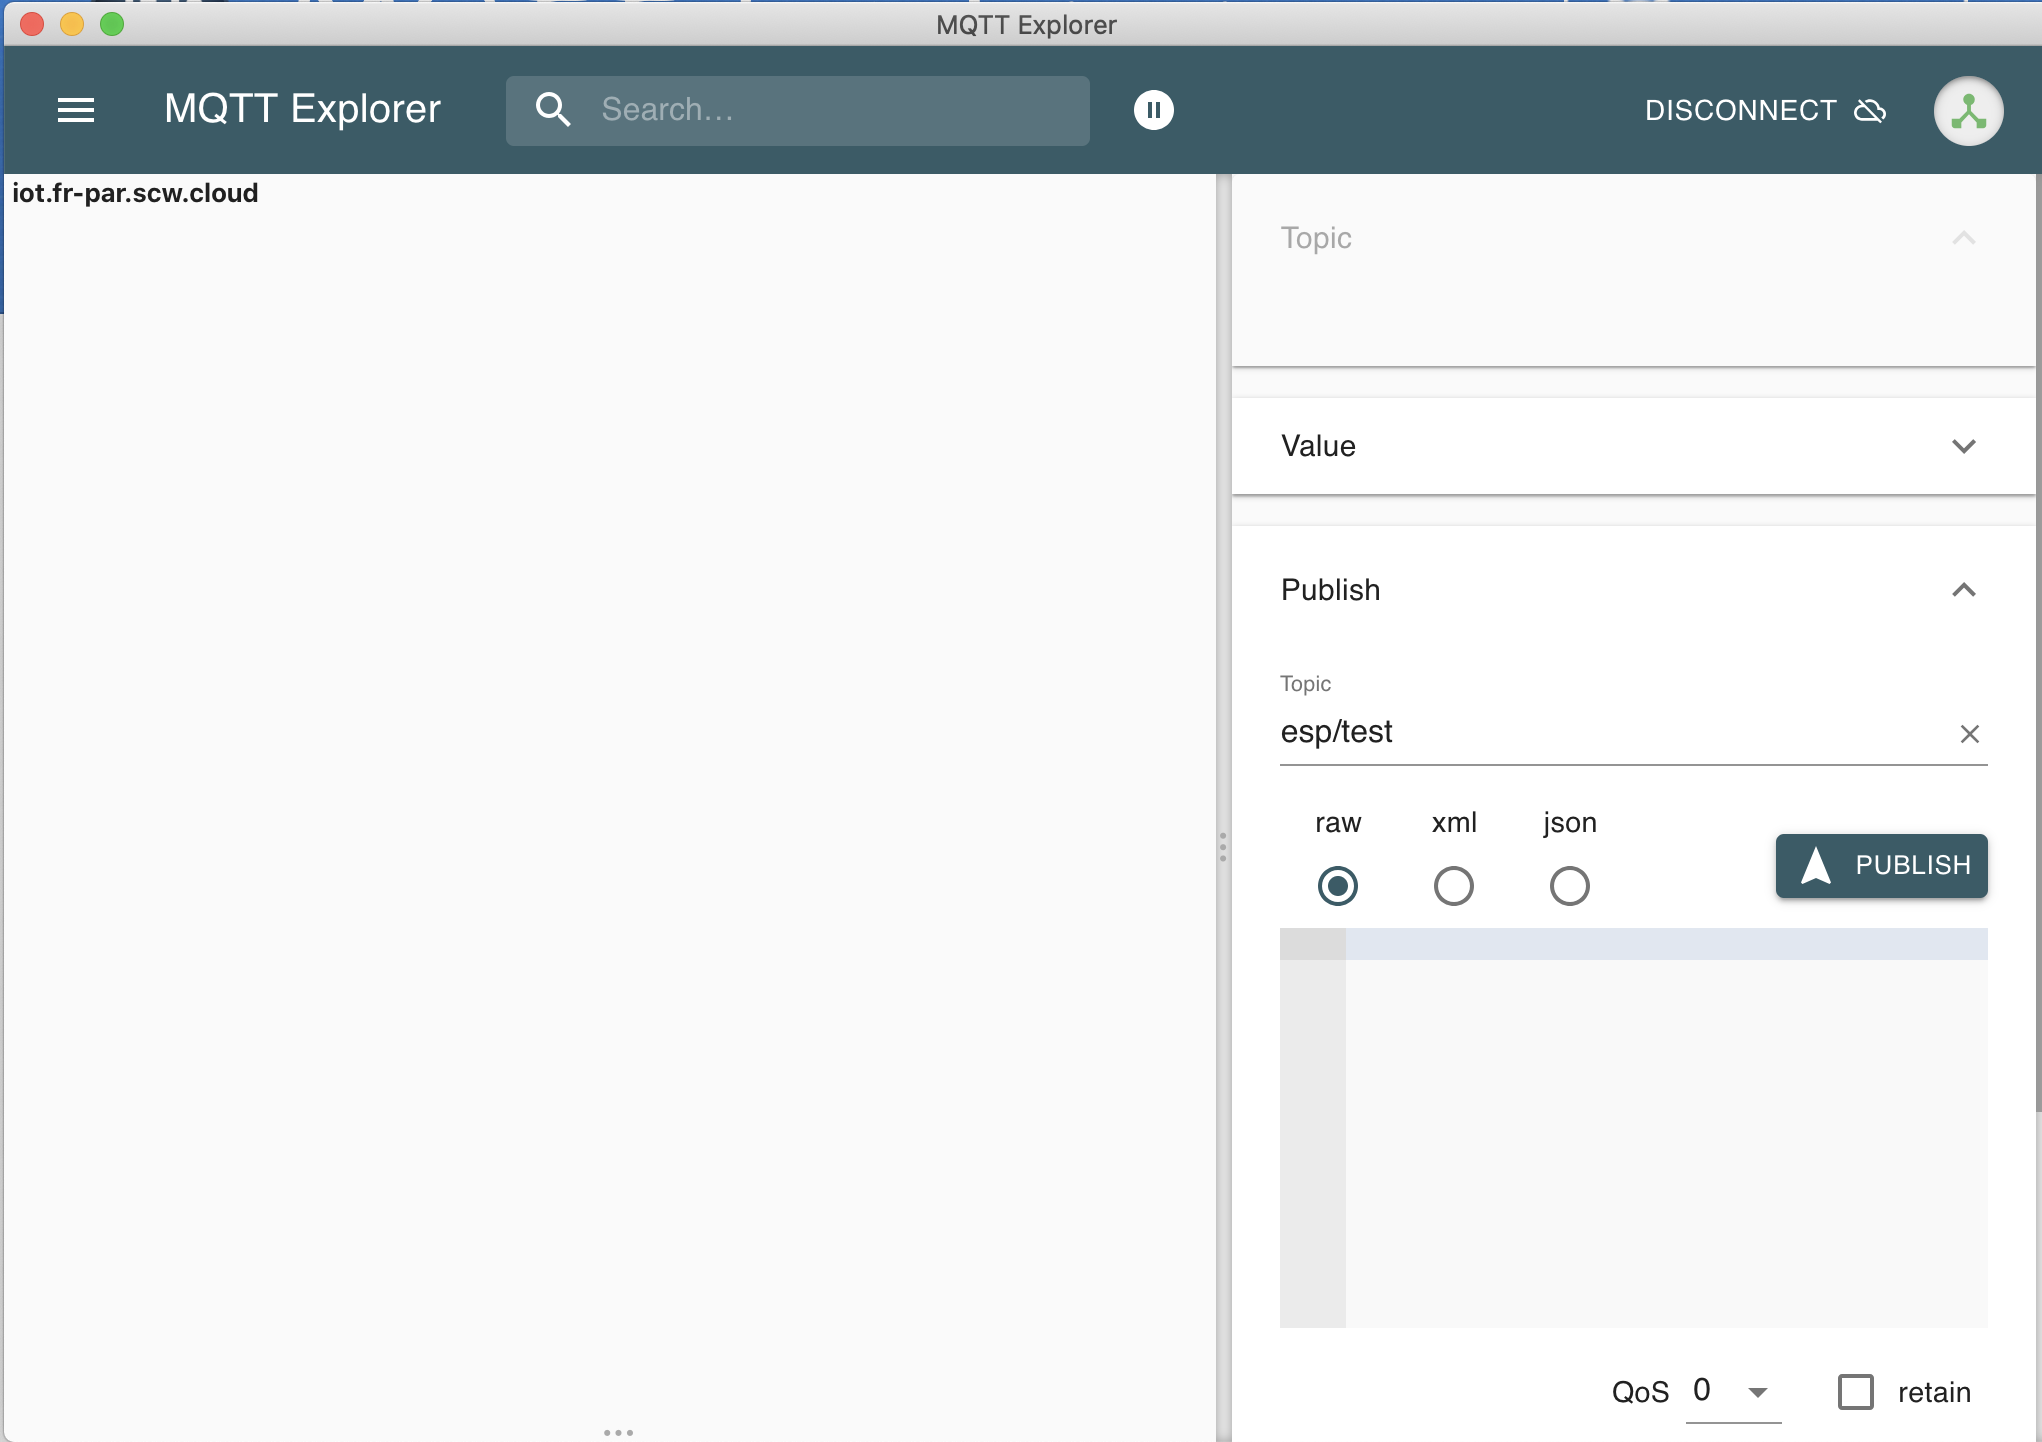Viewport: 2042px width, 1442px height.
Task: Enable the retain checkbox
Action: coord(1856,1392)
